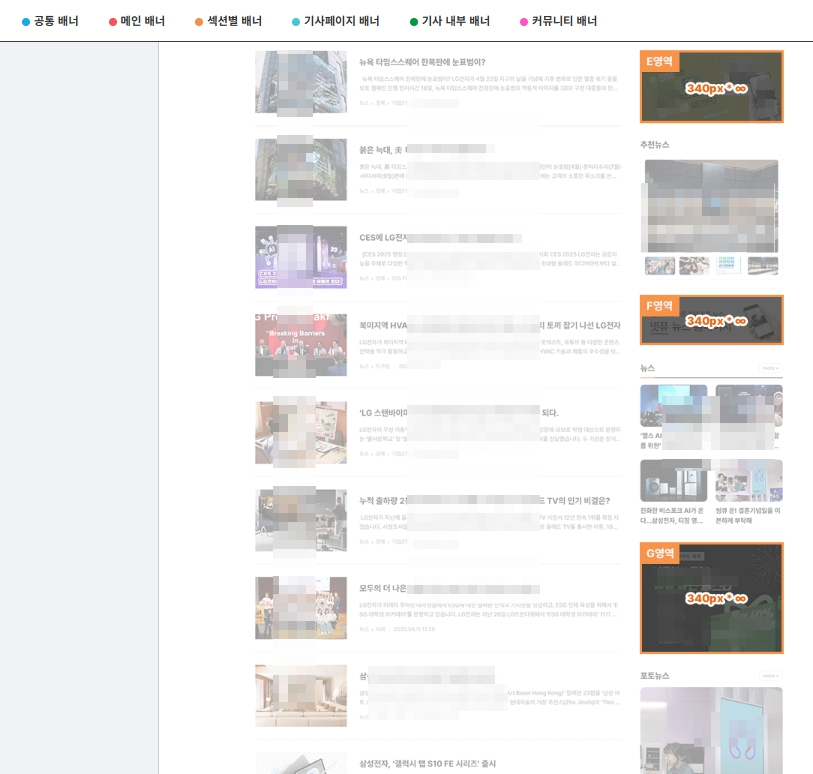Image resolution: width=813 pixels, height=774 pixels.
Task: Open the article starting '붉은 늑대, 美'
Action: [x=427, y=150]
